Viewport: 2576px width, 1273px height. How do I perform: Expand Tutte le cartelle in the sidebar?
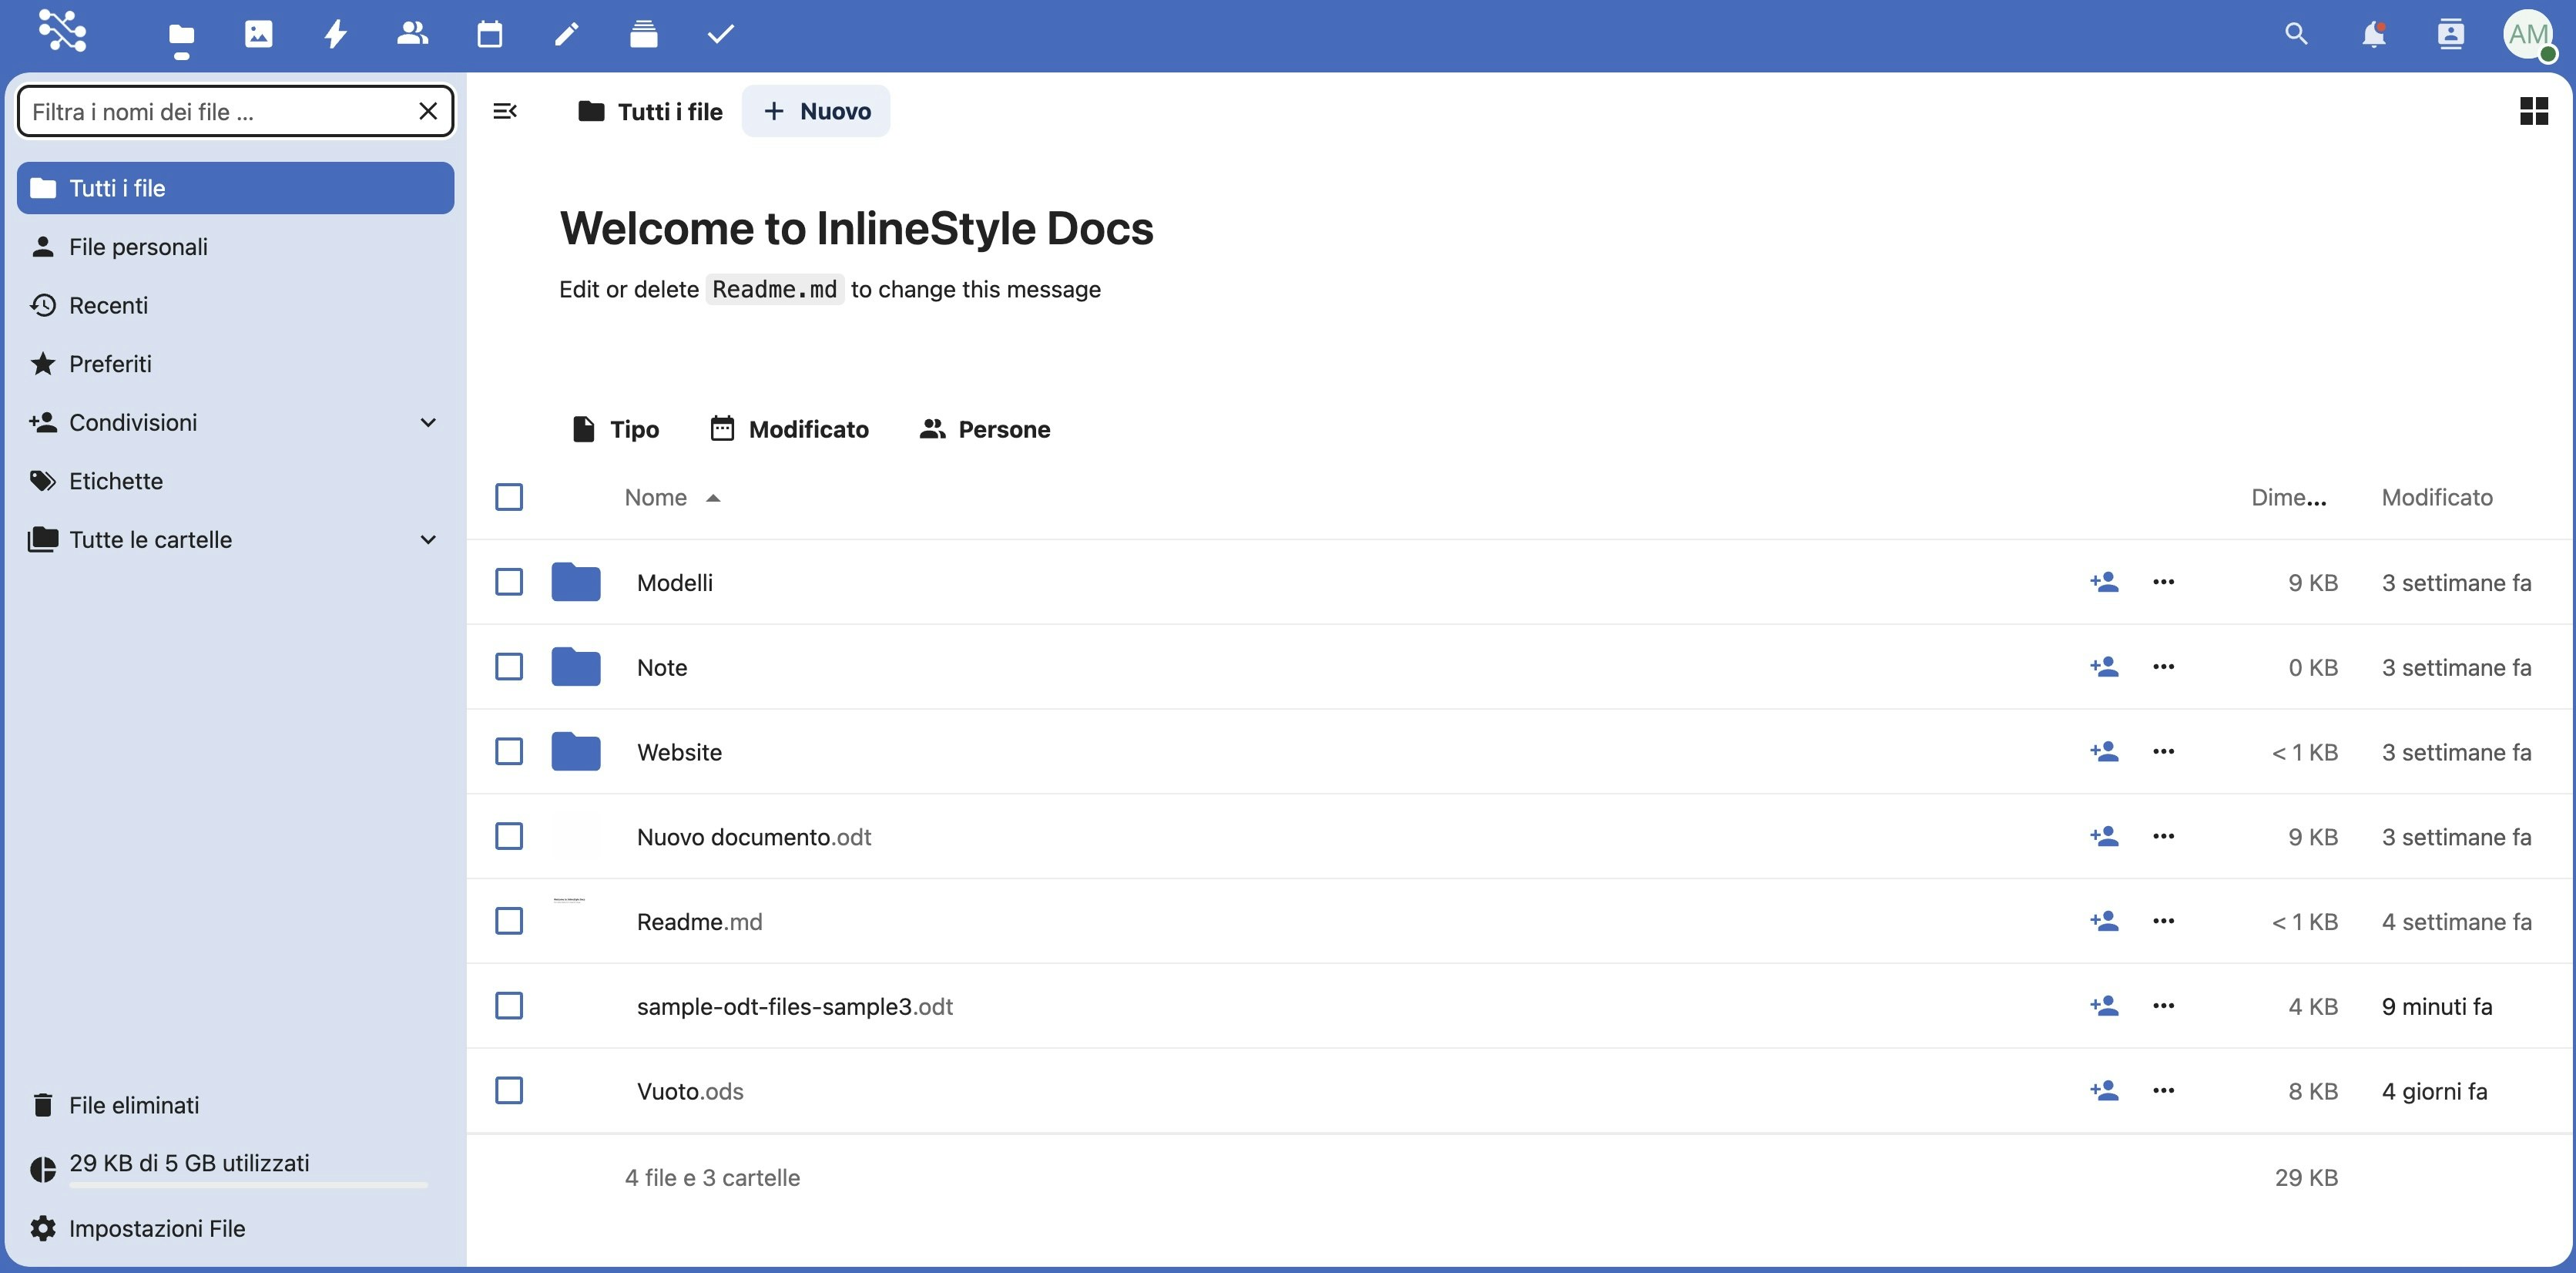pos(429,539)
